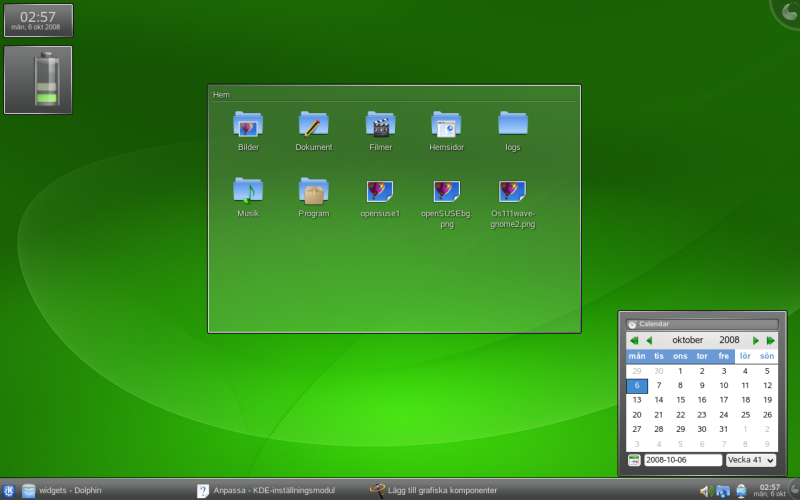Viewport: 800px width, 500px height.
Task: Select the openSUSEbg.png image file
Action: click(446, 203)
